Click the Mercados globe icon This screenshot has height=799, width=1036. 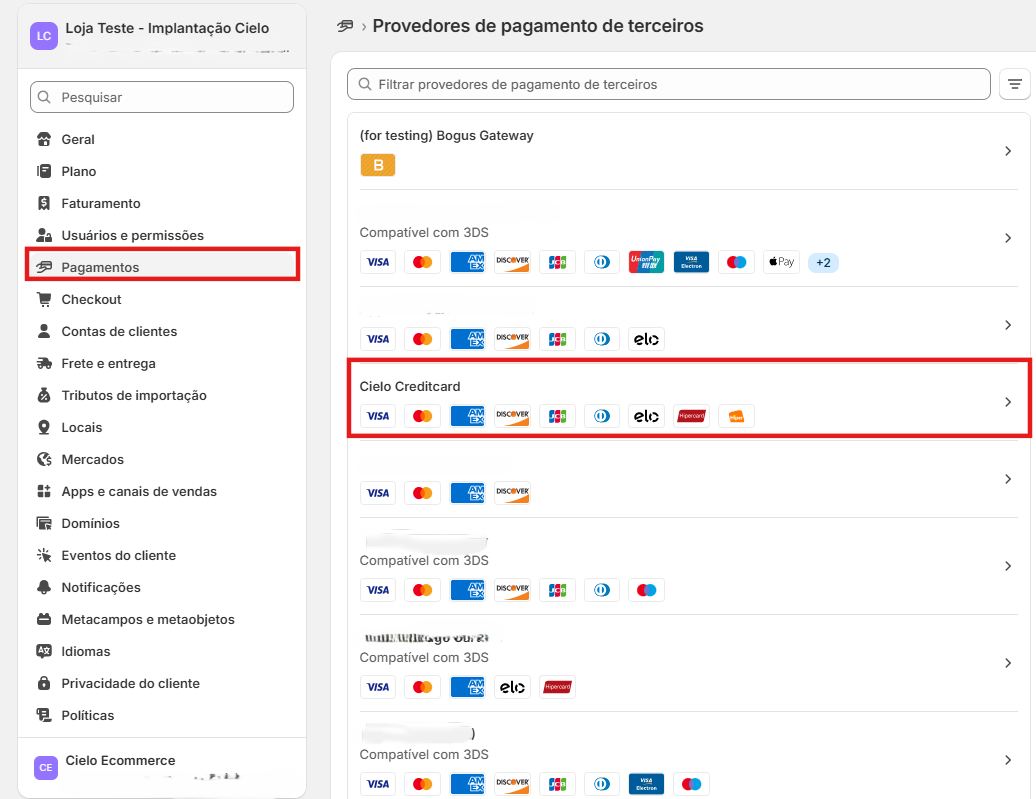pos(44,459)
